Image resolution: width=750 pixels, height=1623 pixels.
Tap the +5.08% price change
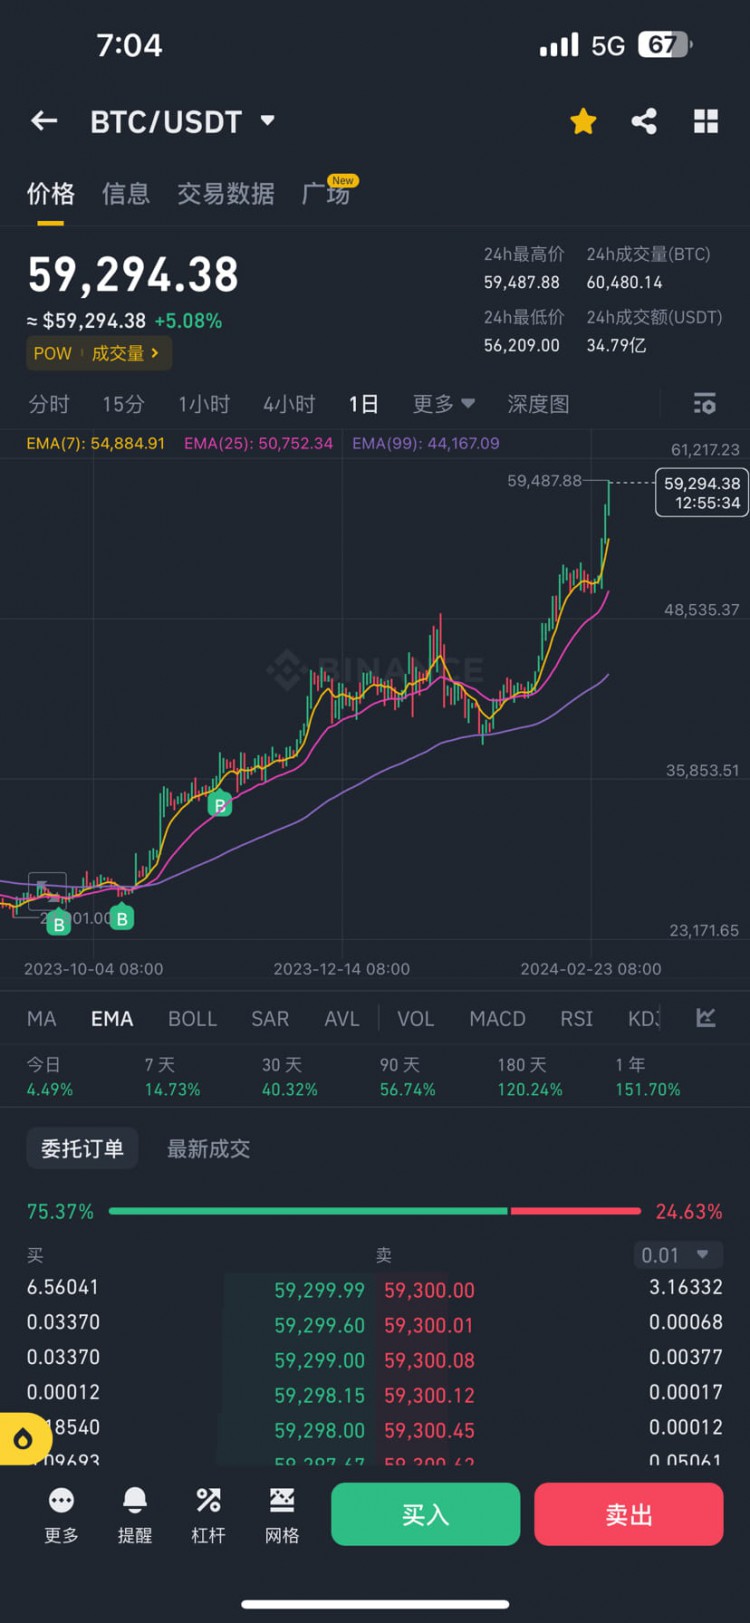[188, 321]
